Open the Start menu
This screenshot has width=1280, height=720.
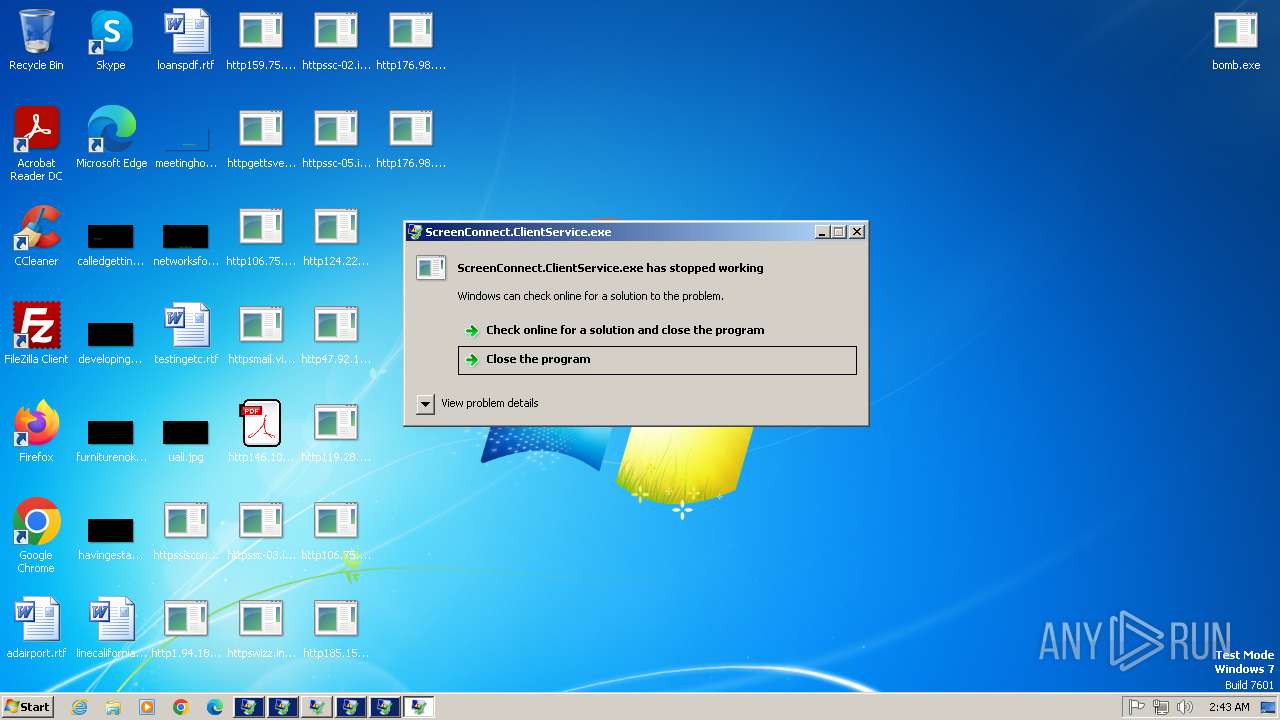[27, 707]
